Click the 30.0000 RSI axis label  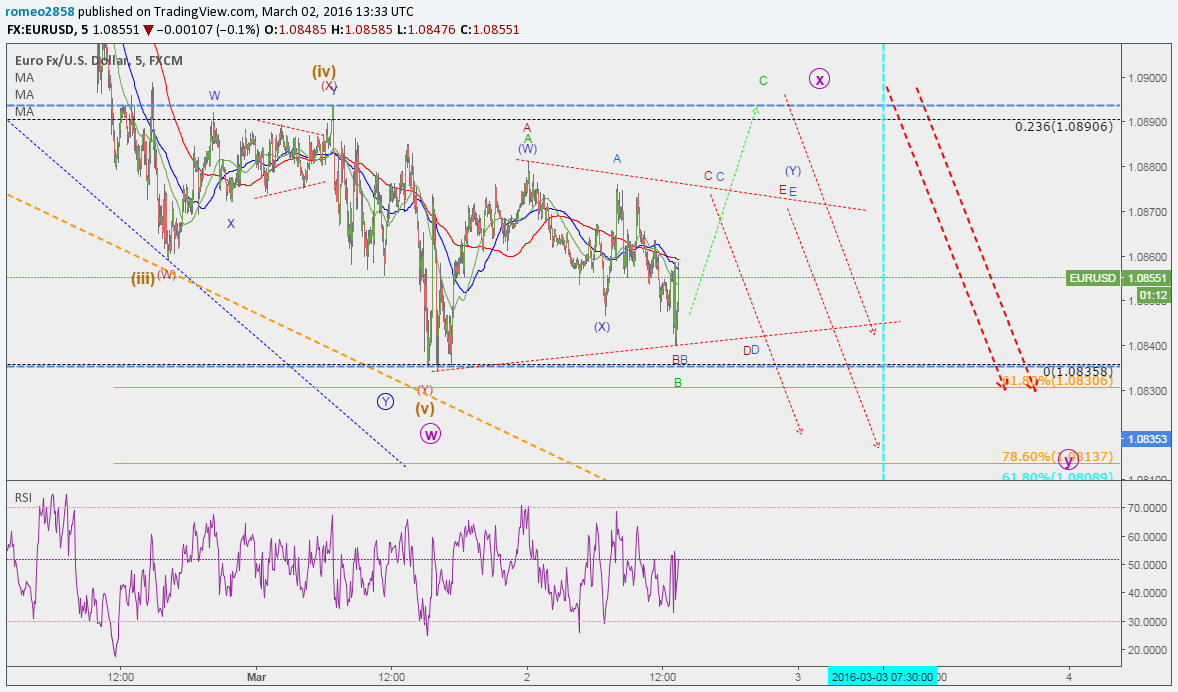[1147, 622]
